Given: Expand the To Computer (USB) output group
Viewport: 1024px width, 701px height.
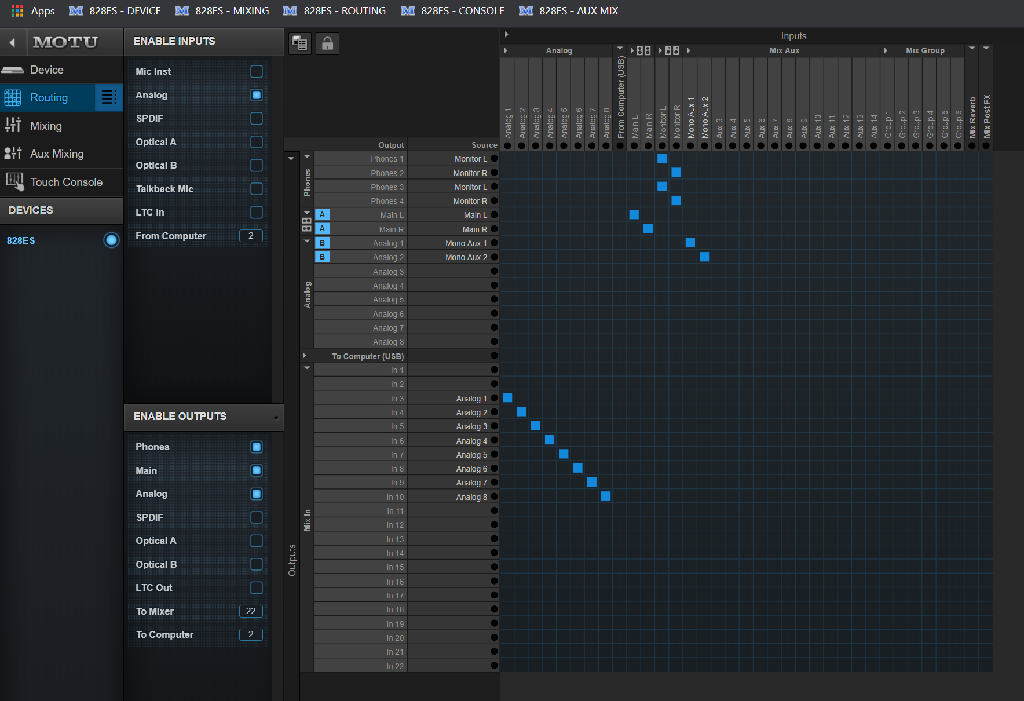Looking at the screenshot, I should point(305,356).
